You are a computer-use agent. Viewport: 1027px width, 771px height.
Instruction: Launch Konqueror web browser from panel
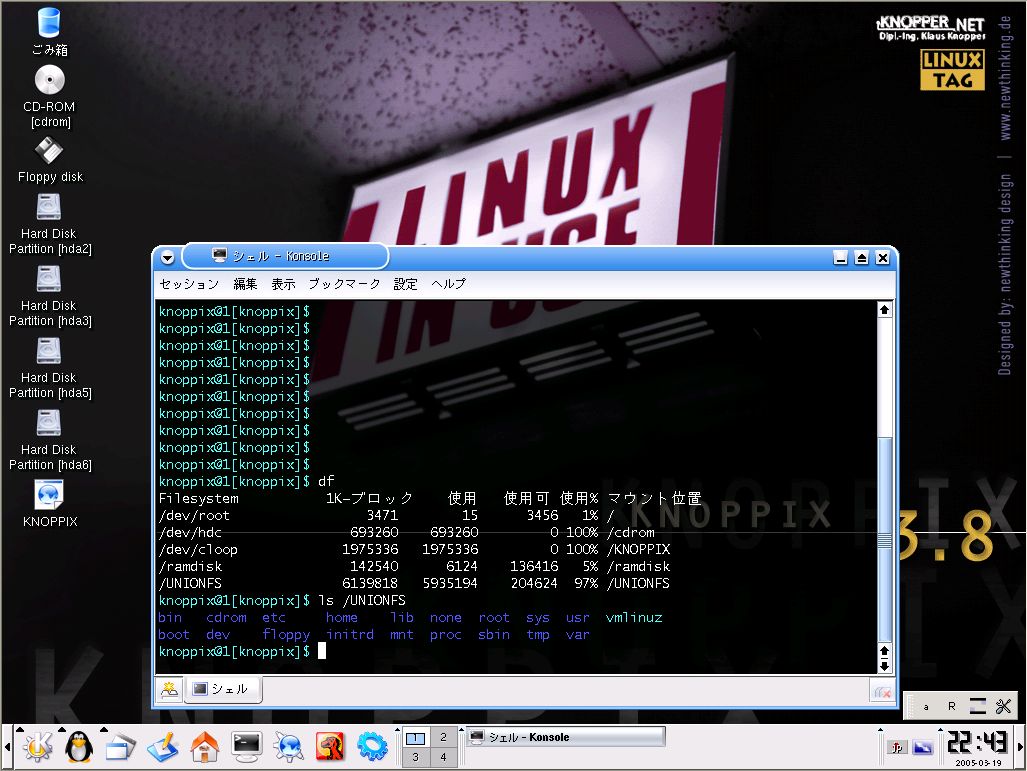tap(288, 747)
